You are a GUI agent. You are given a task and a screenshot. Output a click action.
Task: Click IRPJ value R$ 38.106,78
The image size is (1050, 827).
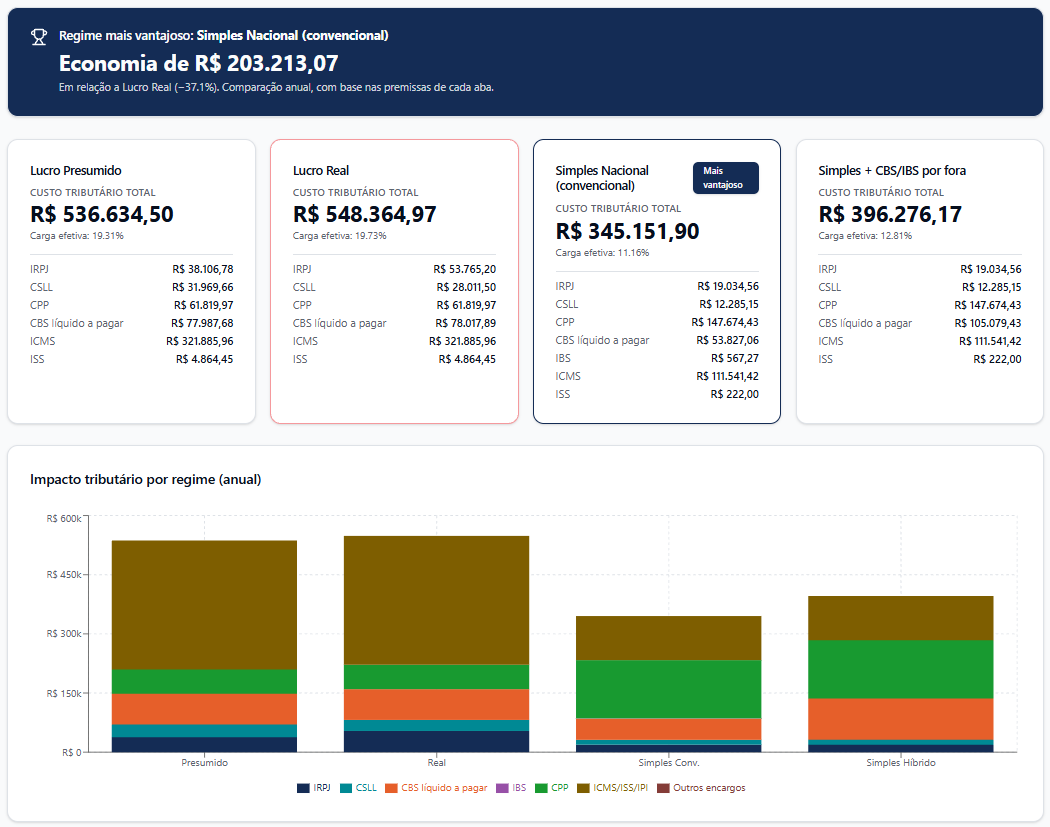[x=203, y=269]
